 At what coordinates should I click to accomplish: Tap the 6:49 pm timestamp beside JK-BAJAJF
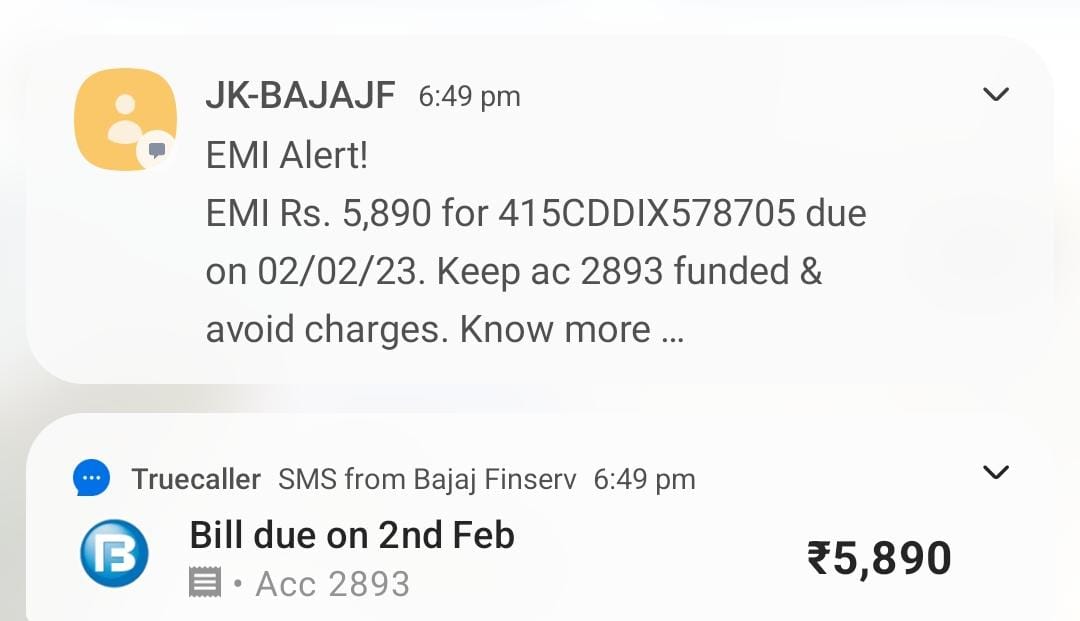[x=469, y=97]
